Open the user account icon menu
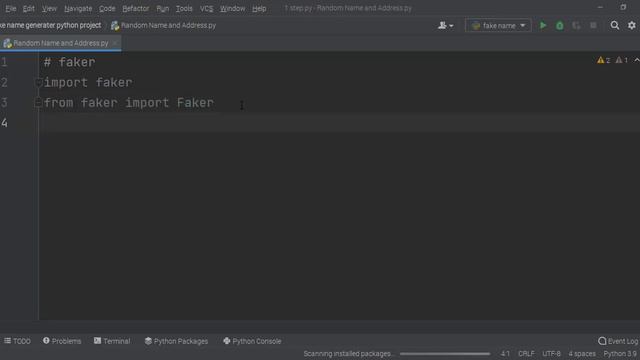Viewport: 640px width, 360px height. [x=445, y=25]
